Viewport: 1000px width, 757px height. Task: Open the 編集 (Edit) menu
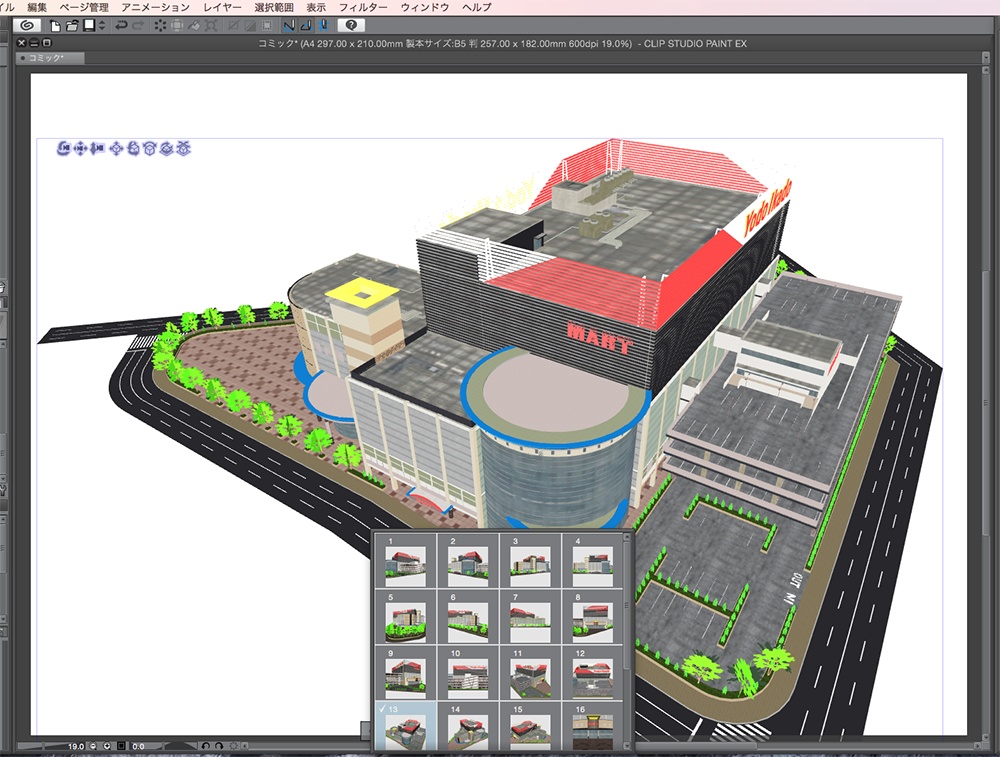pos(37,7)
